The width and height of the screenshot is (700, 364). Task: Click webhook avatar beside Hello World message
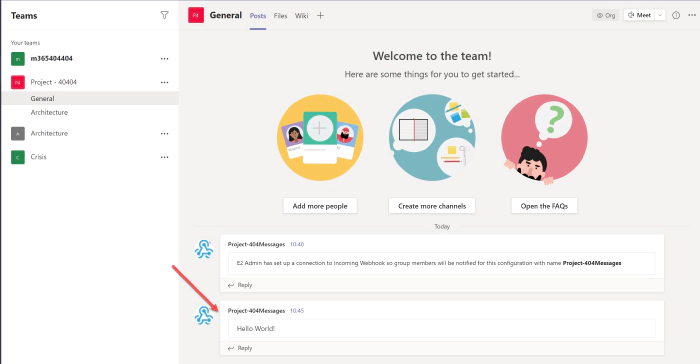click(x=204, y=315)
